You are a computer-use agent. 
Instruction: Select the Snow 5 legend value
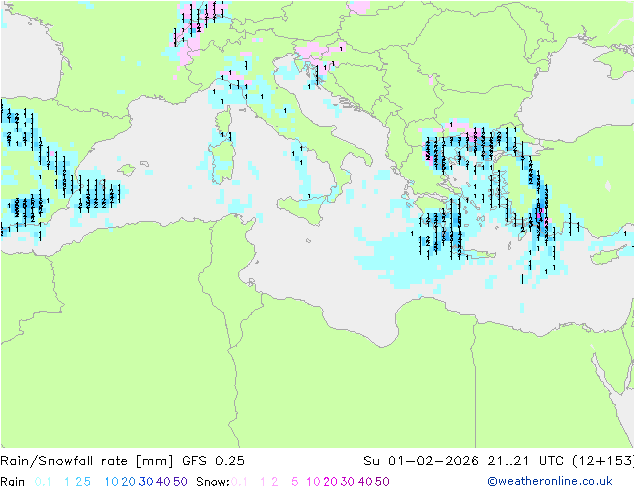point(295,482)
